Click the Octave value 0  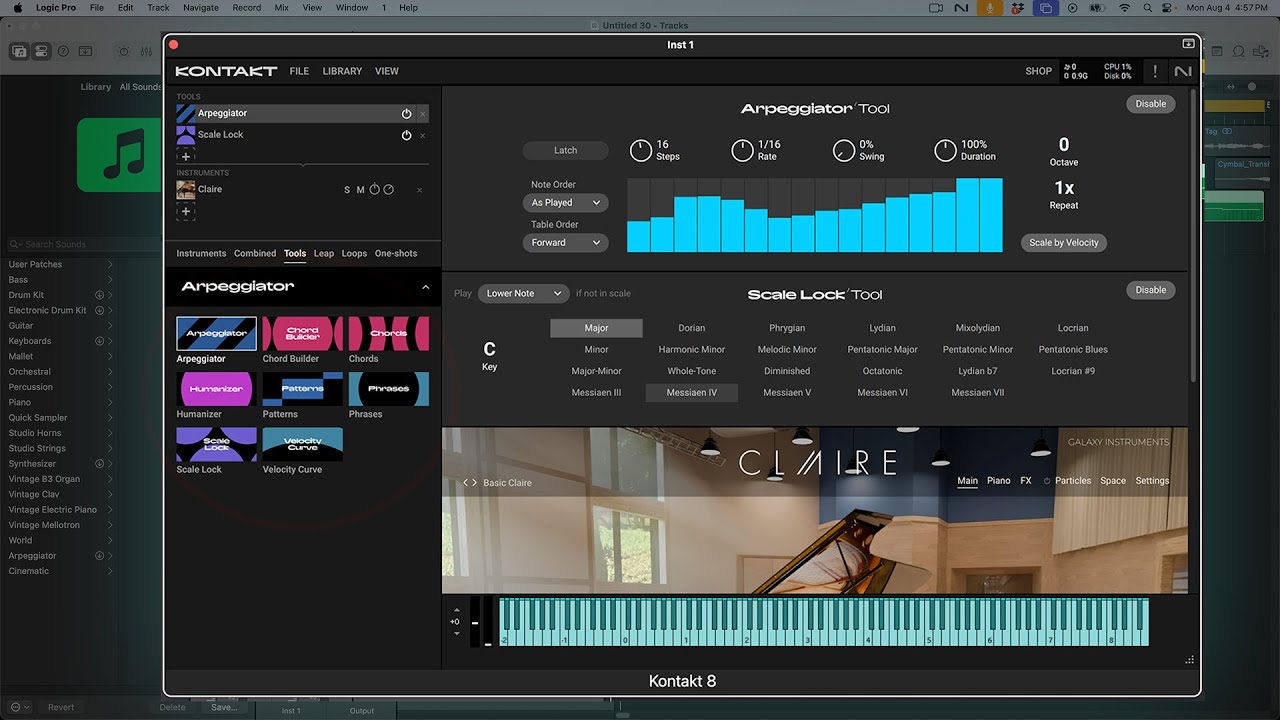[1064, 145]
